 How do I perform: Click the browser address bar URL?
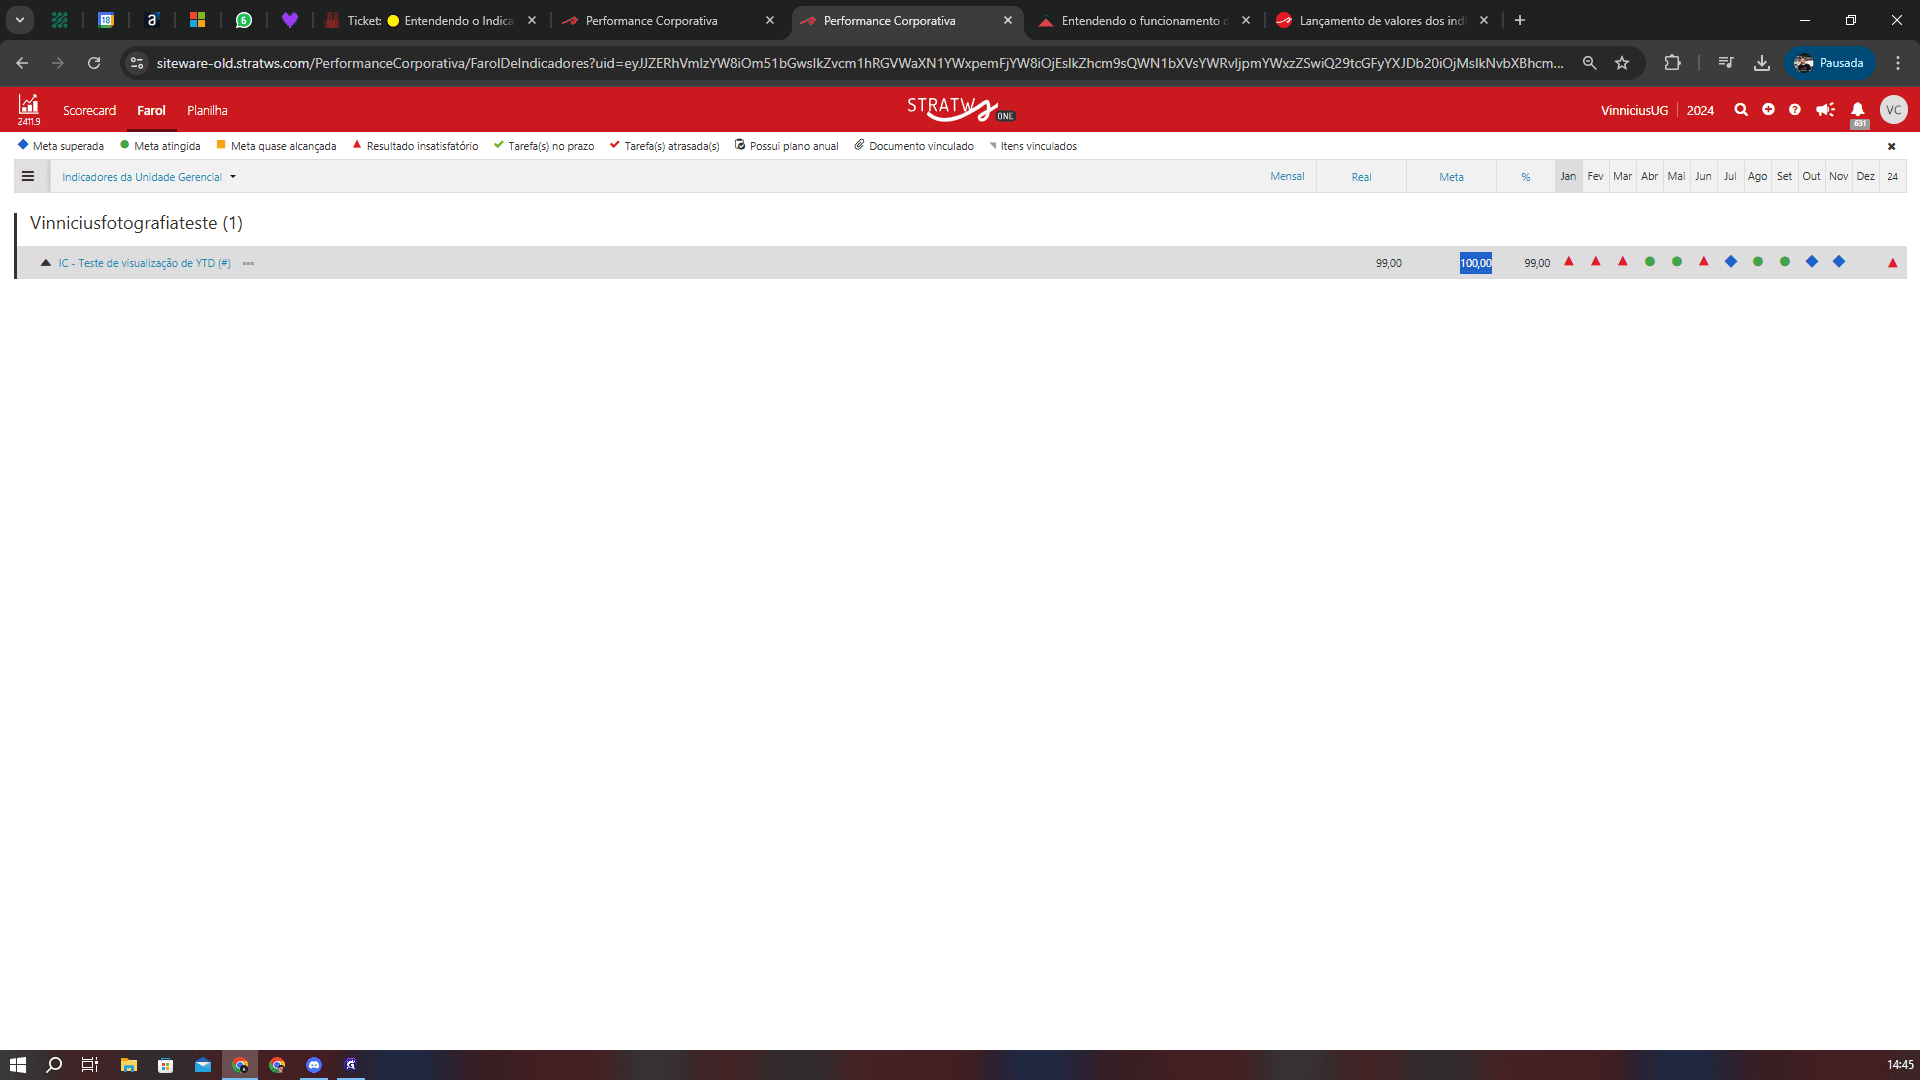(860, 63)
